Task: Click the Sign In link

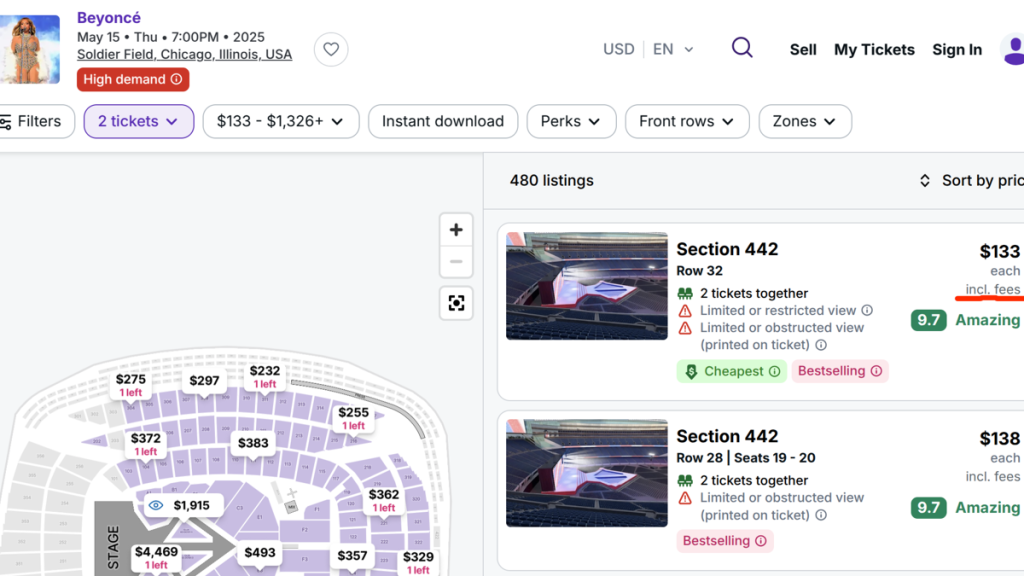Action: click(x=957, y=49)
